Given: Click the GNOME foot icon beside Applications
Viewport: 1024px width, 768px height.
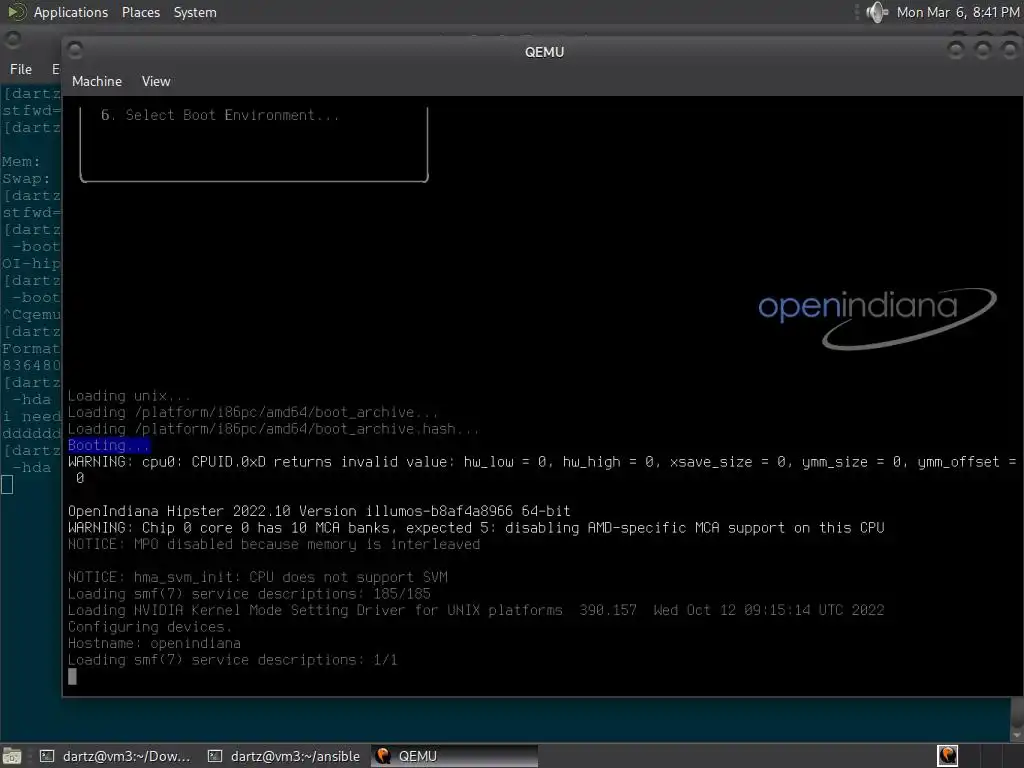Looking at the screenshot, I should pos(16,12).
